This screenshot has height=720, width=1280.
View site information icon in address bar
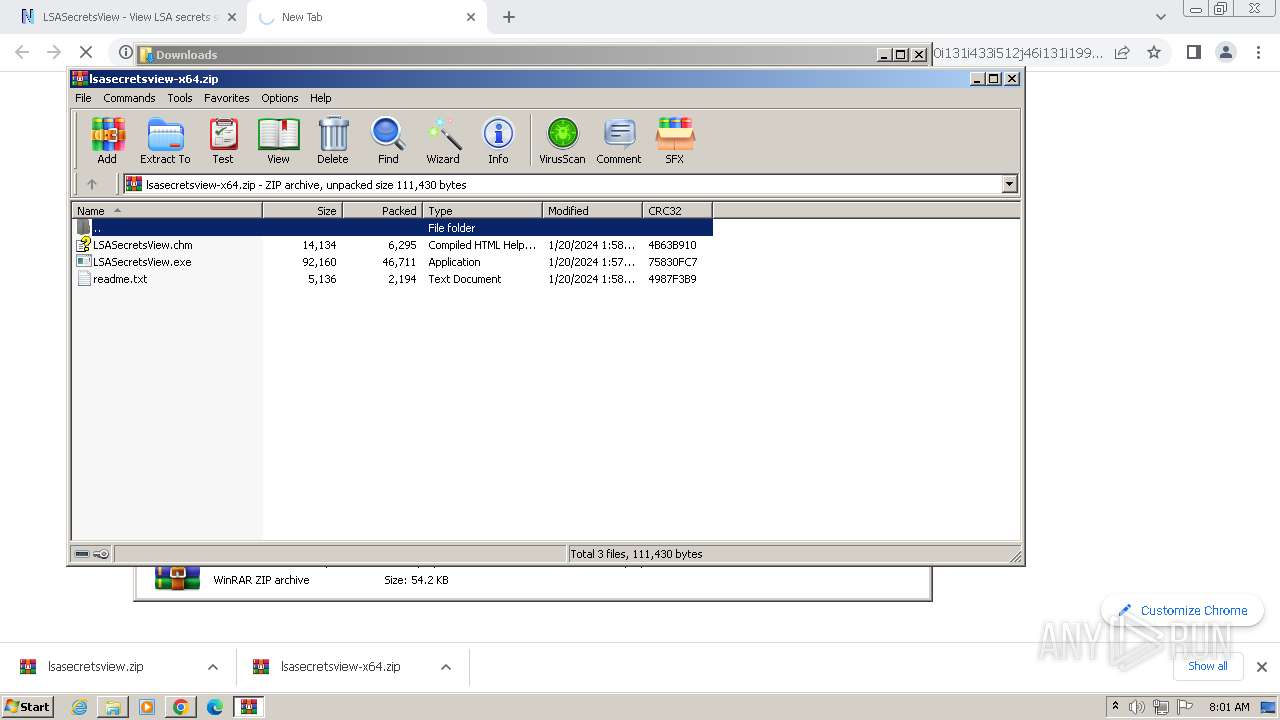tap(125, 52)
